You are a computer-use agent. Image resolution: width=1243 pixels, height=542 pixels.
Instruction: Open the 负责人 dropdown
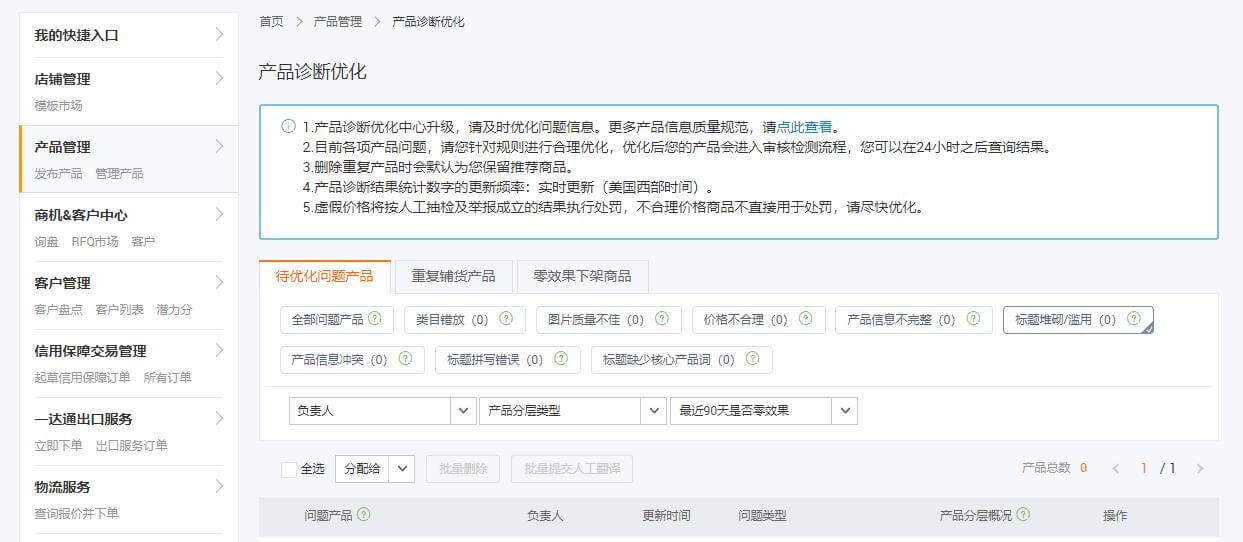pyautogui.click(x=464, y=411)
